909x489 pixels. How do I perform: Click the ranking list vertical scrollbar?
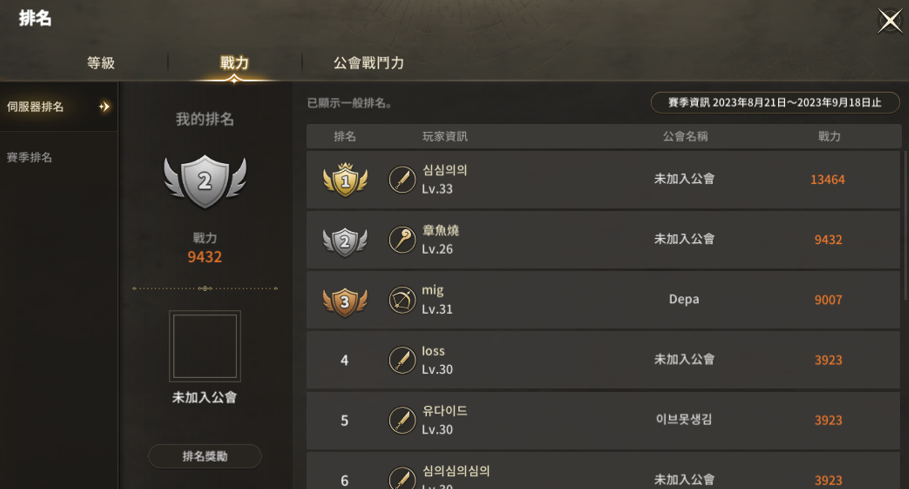pos(906,225)
